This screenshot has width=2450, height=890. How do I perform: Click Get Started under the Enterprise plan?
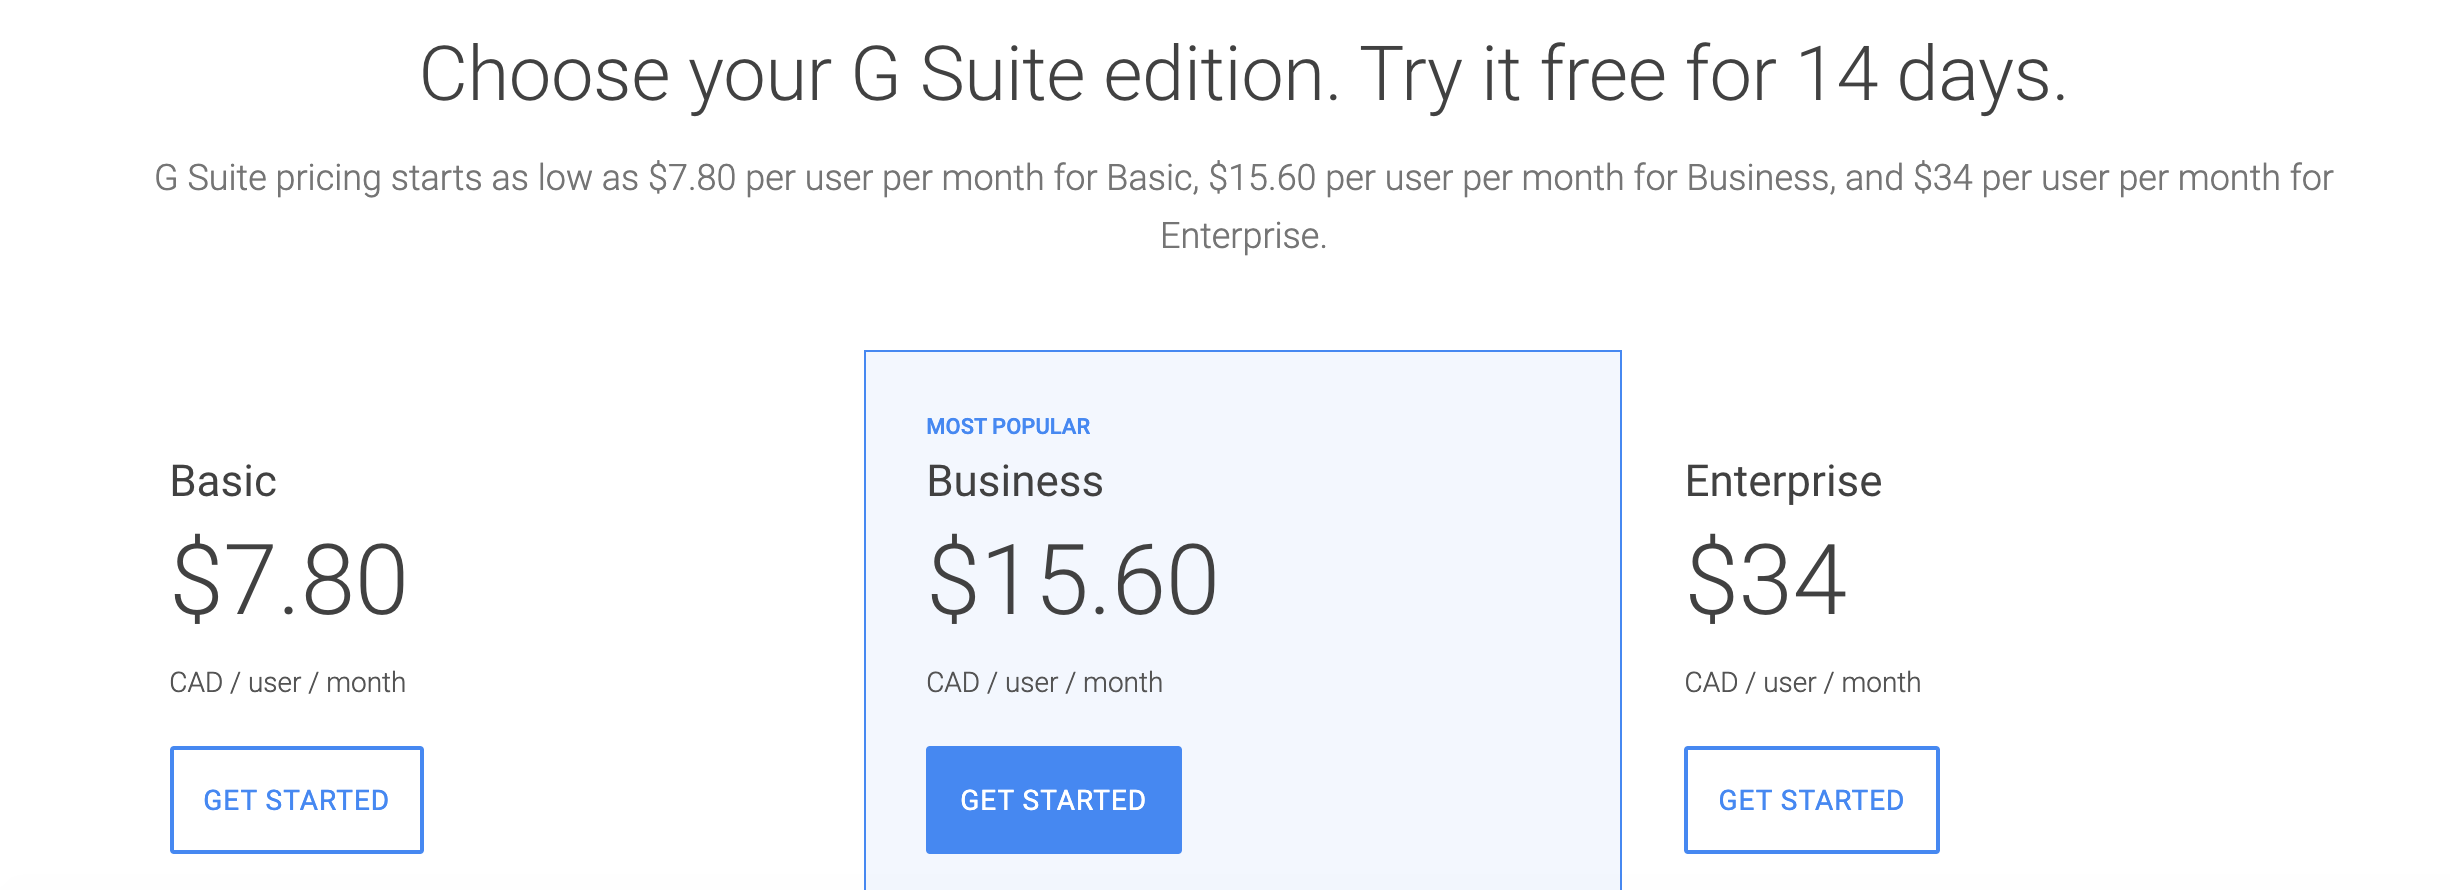click(x=1811, y=800)
